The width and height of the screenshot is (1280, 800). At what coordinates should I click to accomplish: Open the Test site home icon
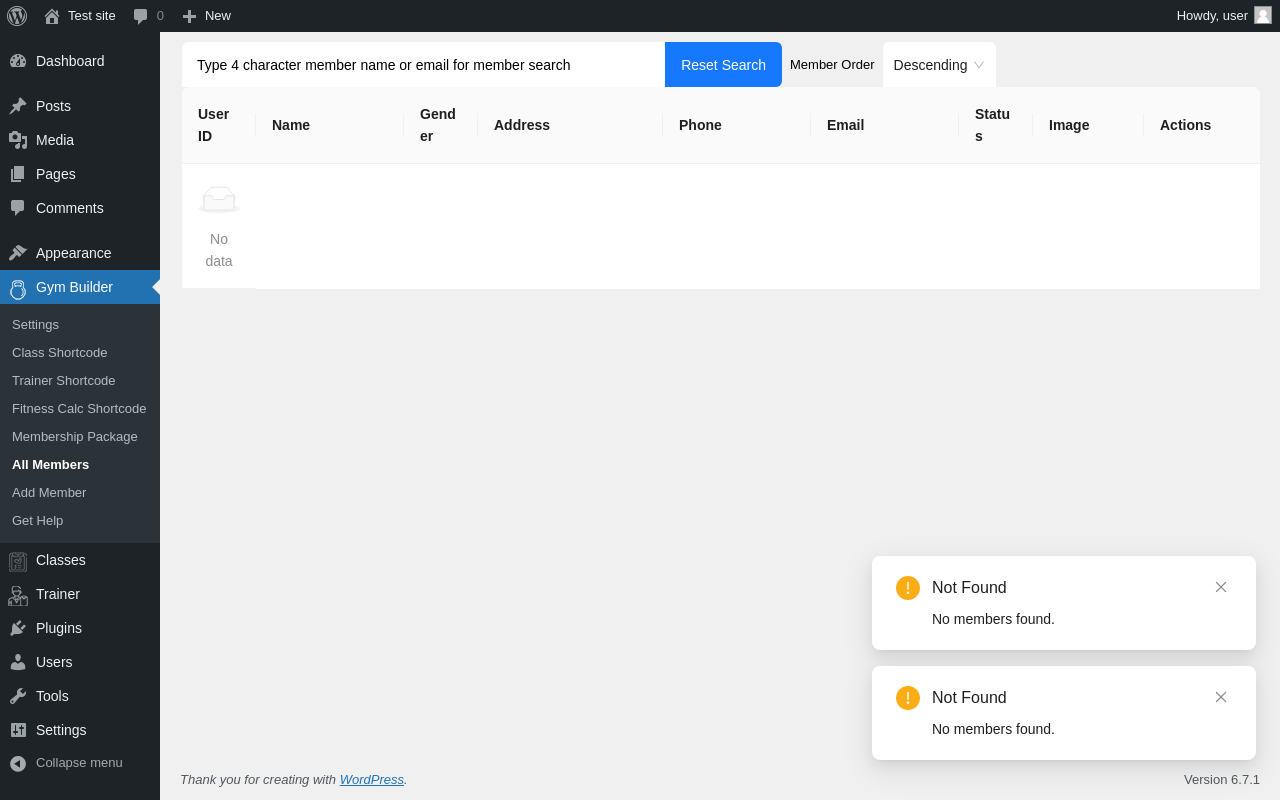(x=52, y=16)
